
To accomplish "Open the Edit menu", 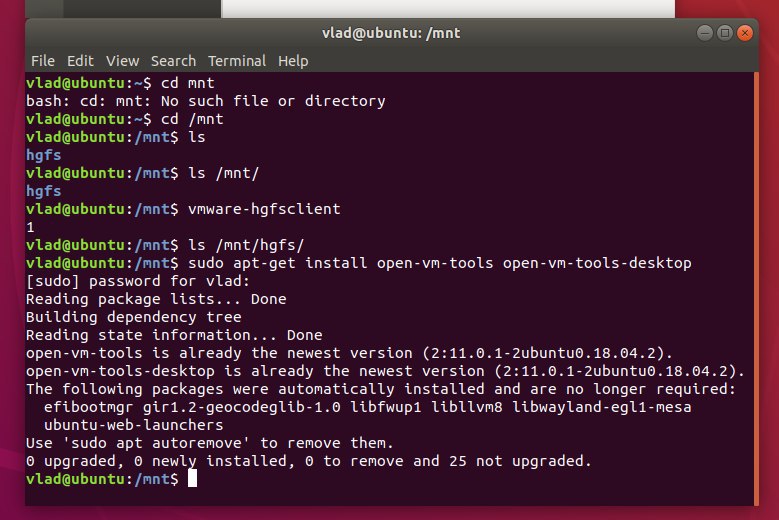I will point(80,61).
